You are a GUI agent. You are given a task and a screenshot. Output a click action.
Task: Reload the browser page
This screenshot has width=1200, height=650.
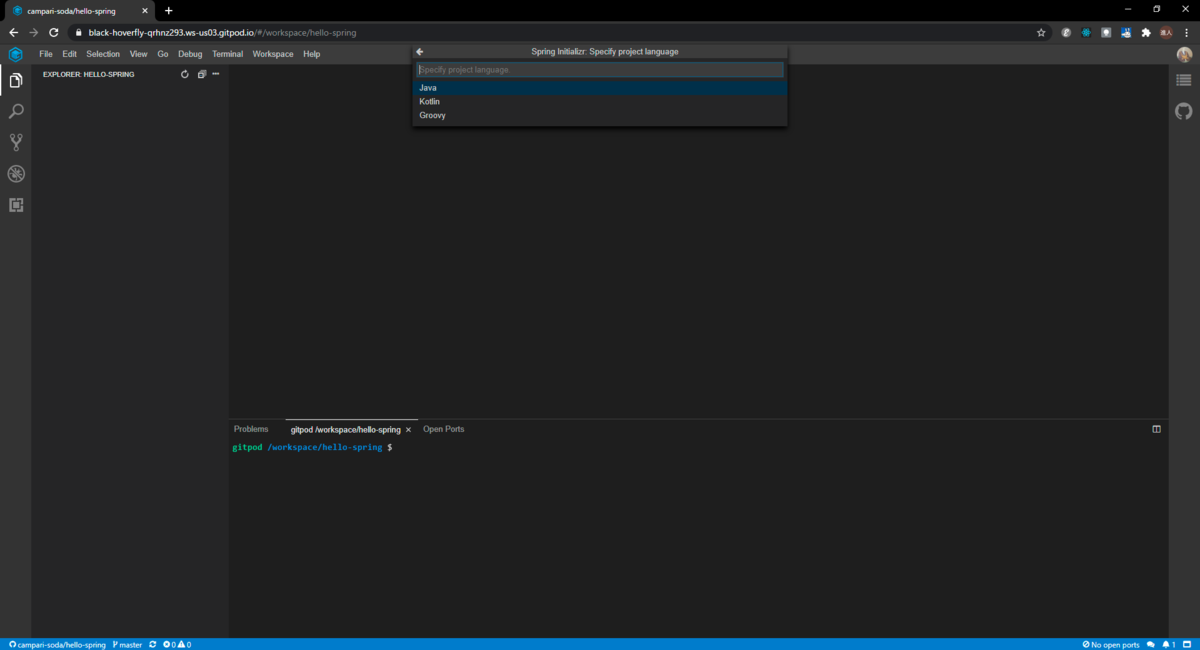(54, 32)
